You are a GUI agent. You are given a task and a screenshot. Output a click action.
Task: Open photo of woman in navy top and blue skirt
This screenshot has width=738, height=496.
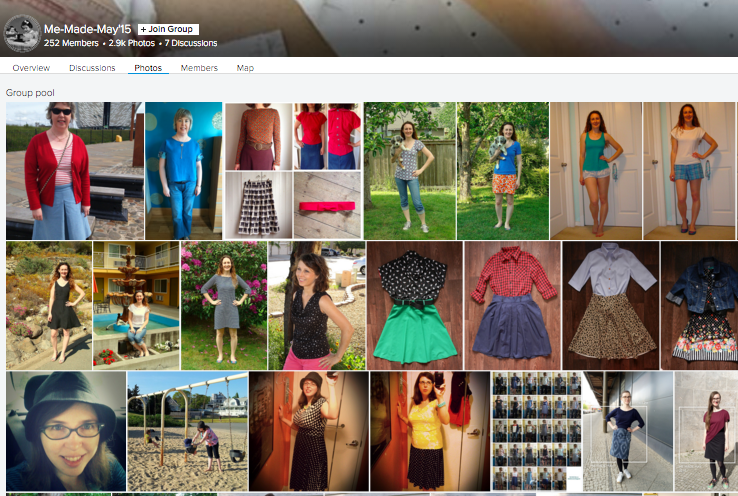tap(628, 431)
